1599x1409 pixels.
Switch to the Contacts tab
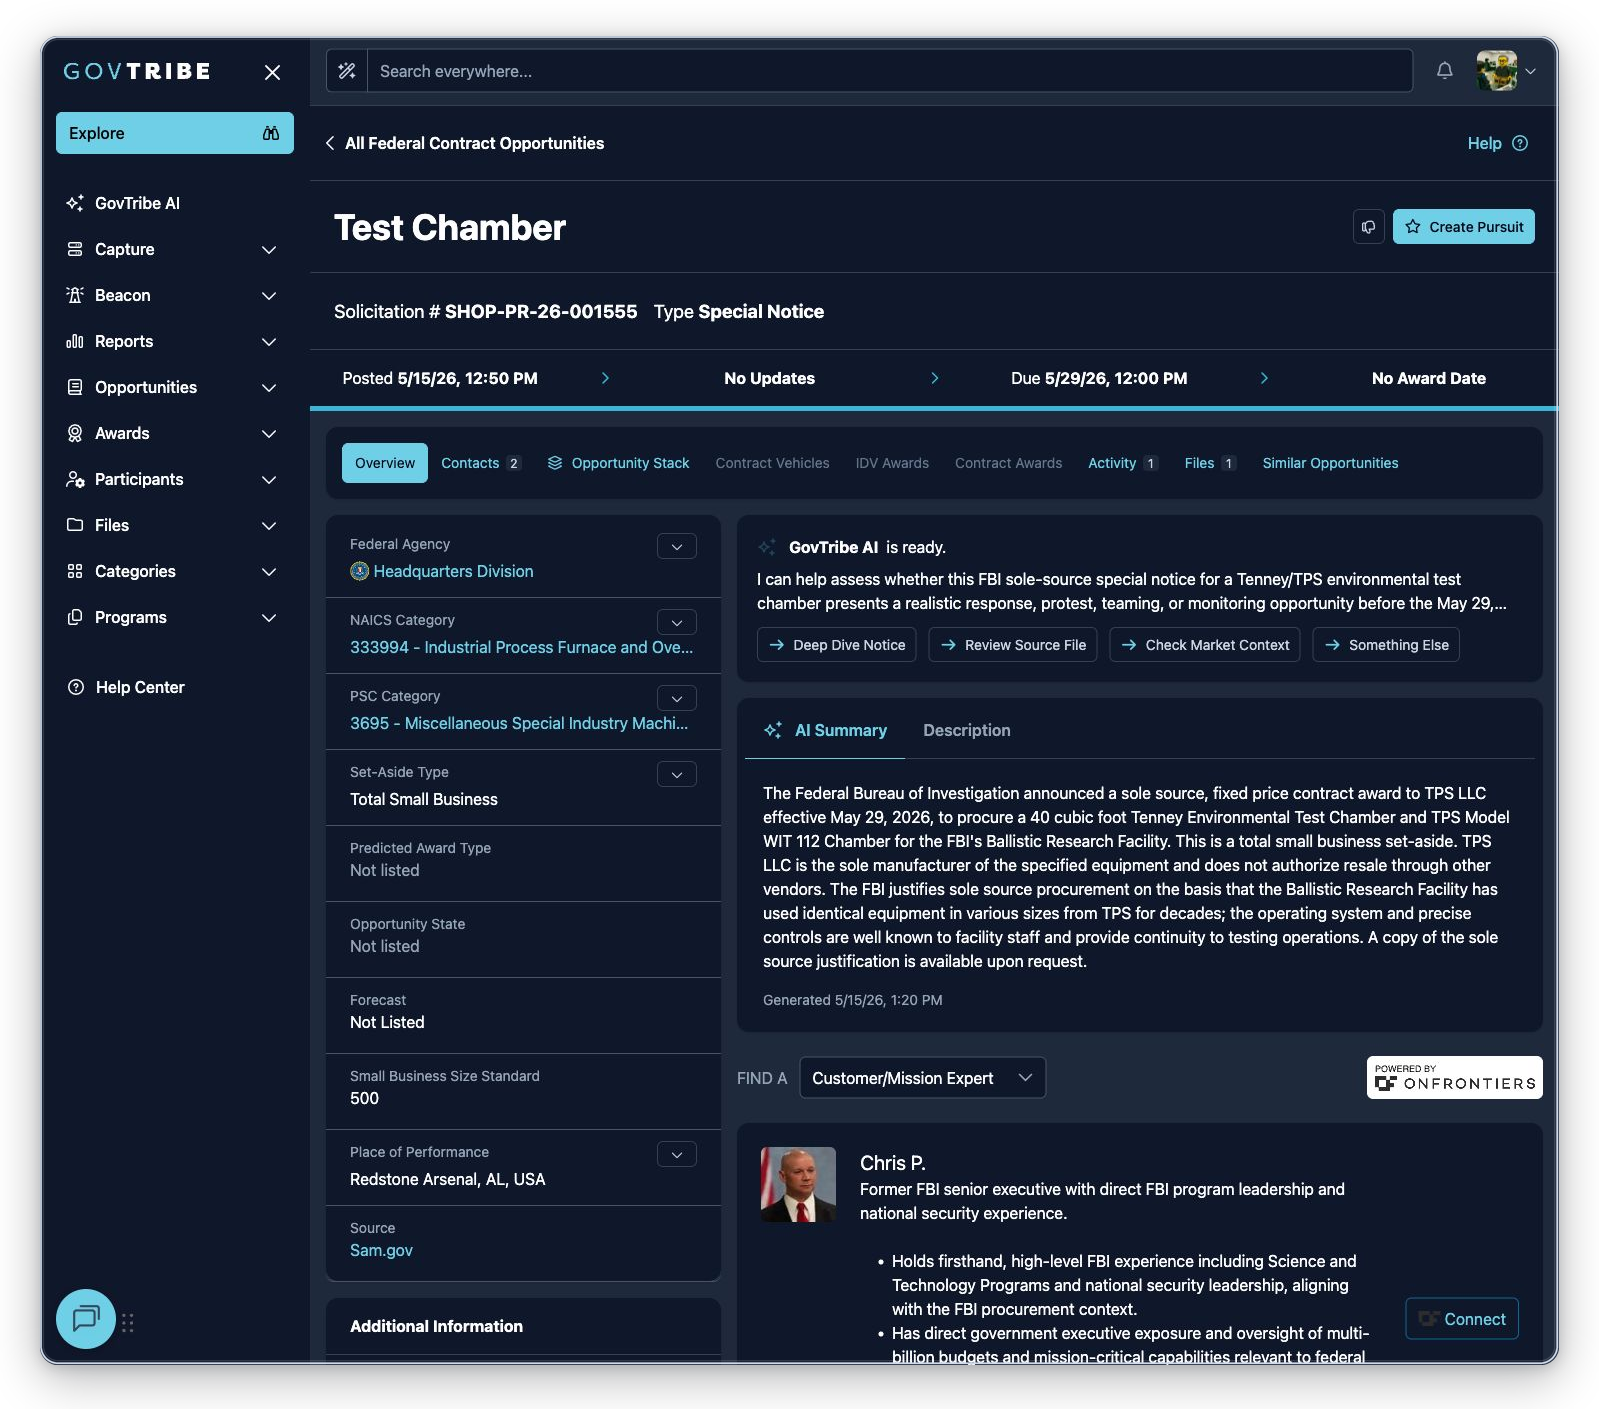(x=481, y=463)
